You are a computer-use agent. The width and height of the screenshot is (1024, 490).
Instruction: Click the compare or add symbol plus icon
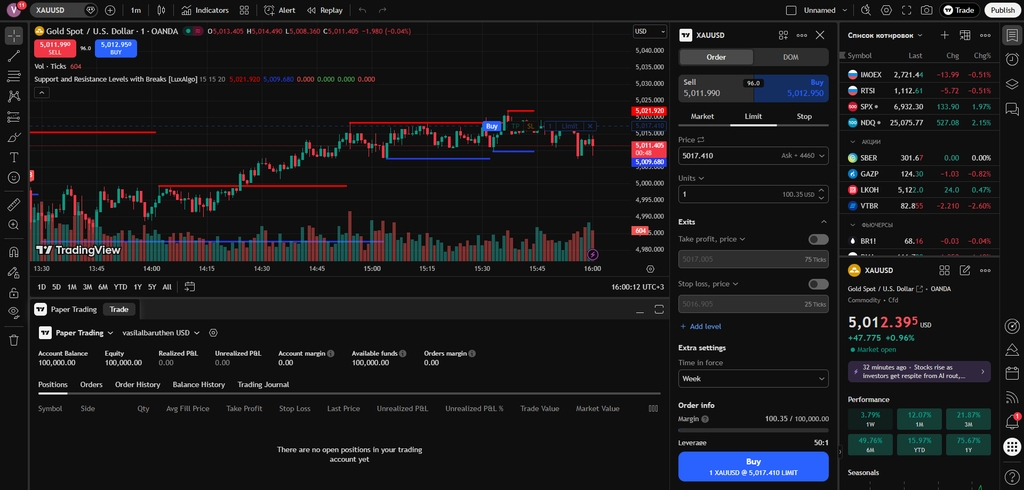pyautogui.click(x=110, y=10)
